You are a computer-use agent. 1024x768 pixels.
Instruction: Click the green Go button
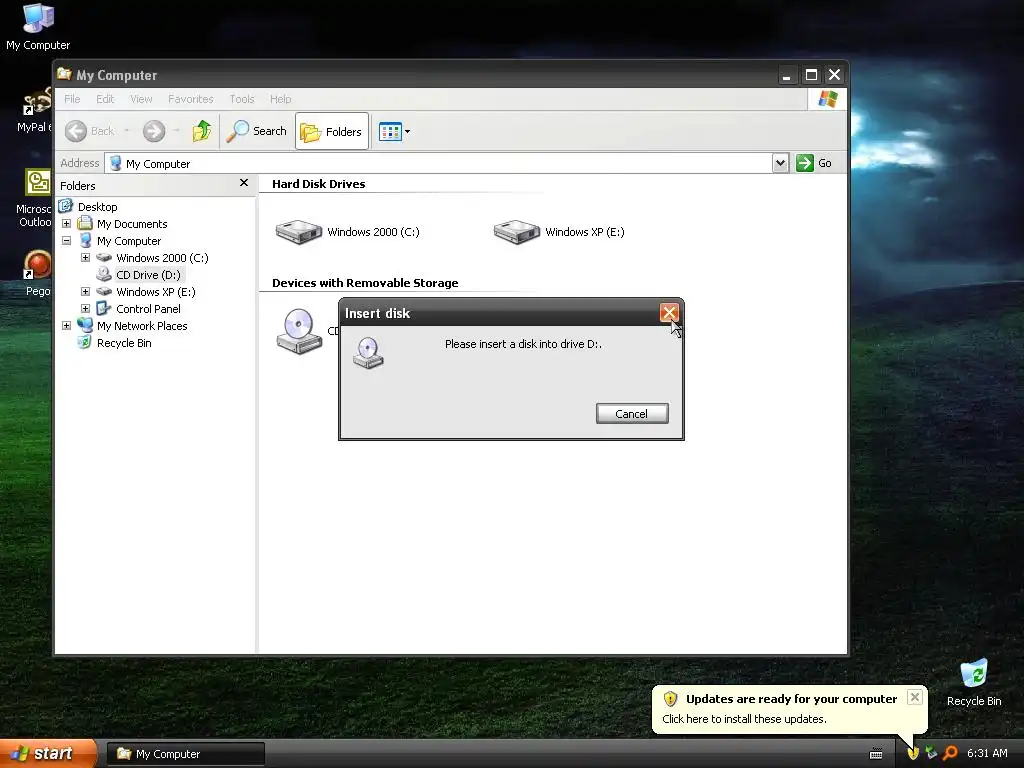[x=814, y=163]
